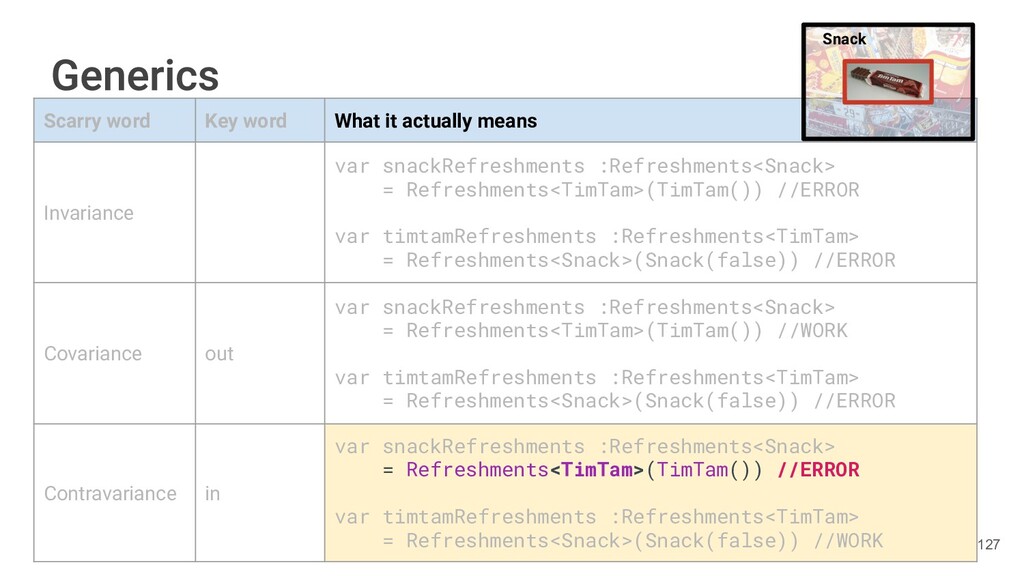Viewport: 1024px width, 576px height.
Task: Click the "Snack" label above the photo
Action: (844, 39)
